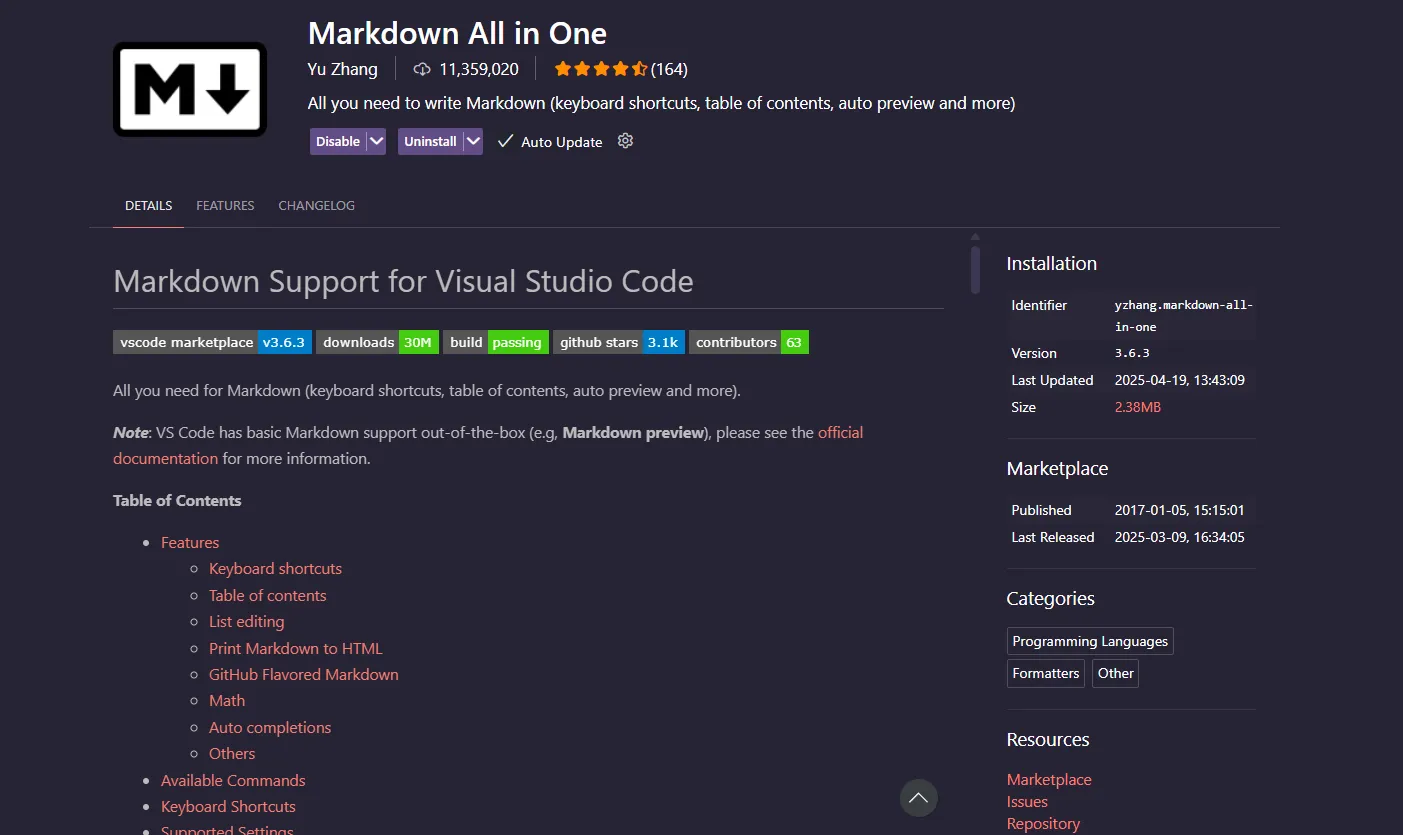Screen dimensions: 1403x835
Task: Click the Issues resource link
Action: [1026, 801]
